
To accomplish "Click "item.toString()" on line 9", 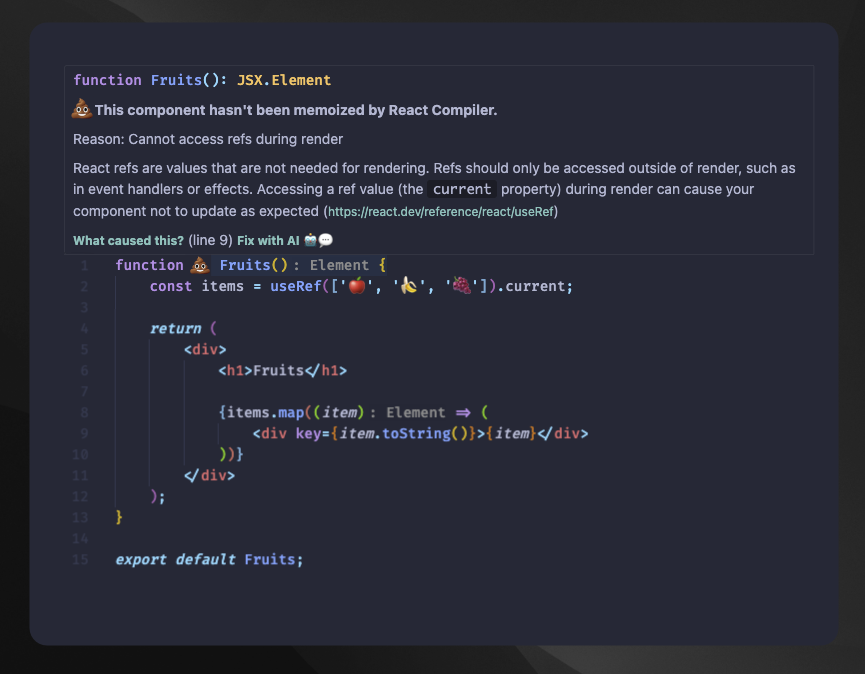I will point(403,434).
